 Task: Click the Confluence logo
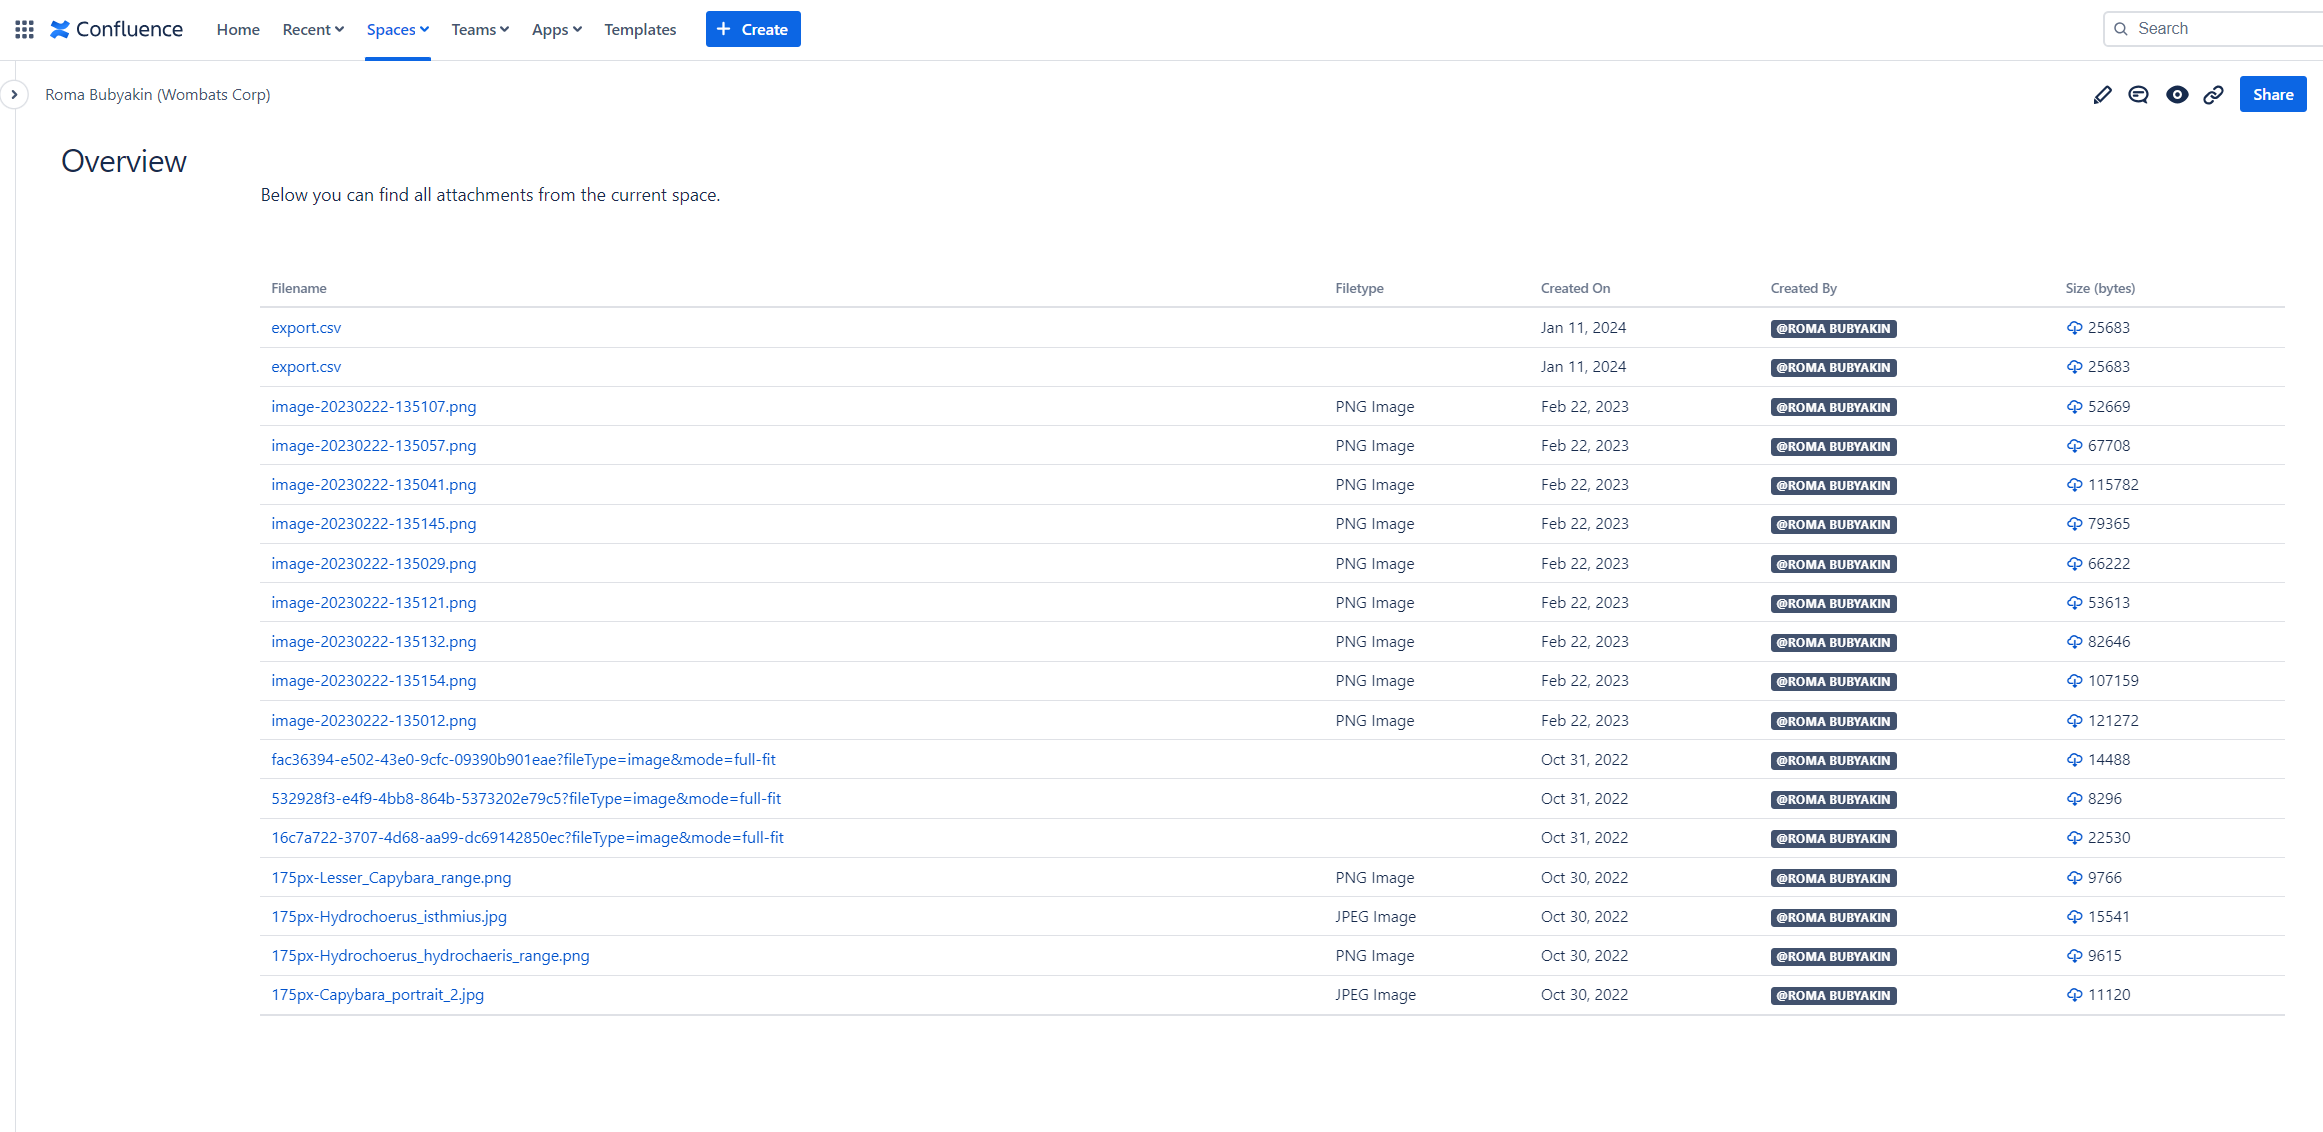click(117, 29)
